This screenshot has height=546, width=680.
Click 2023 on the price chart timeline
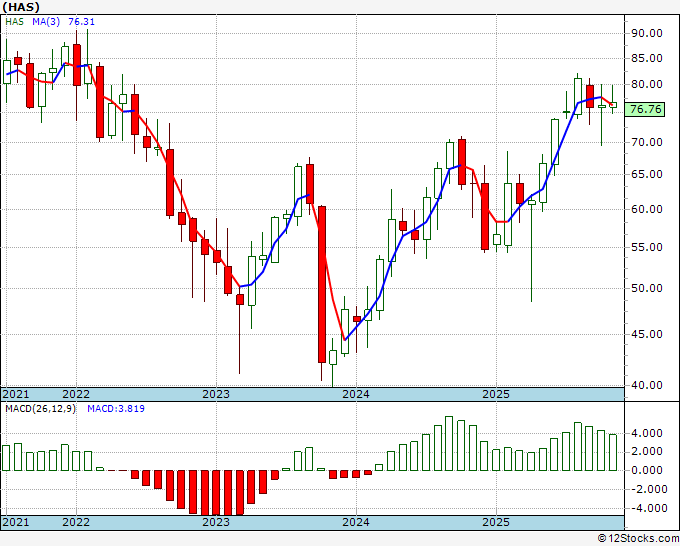[216, 394]
